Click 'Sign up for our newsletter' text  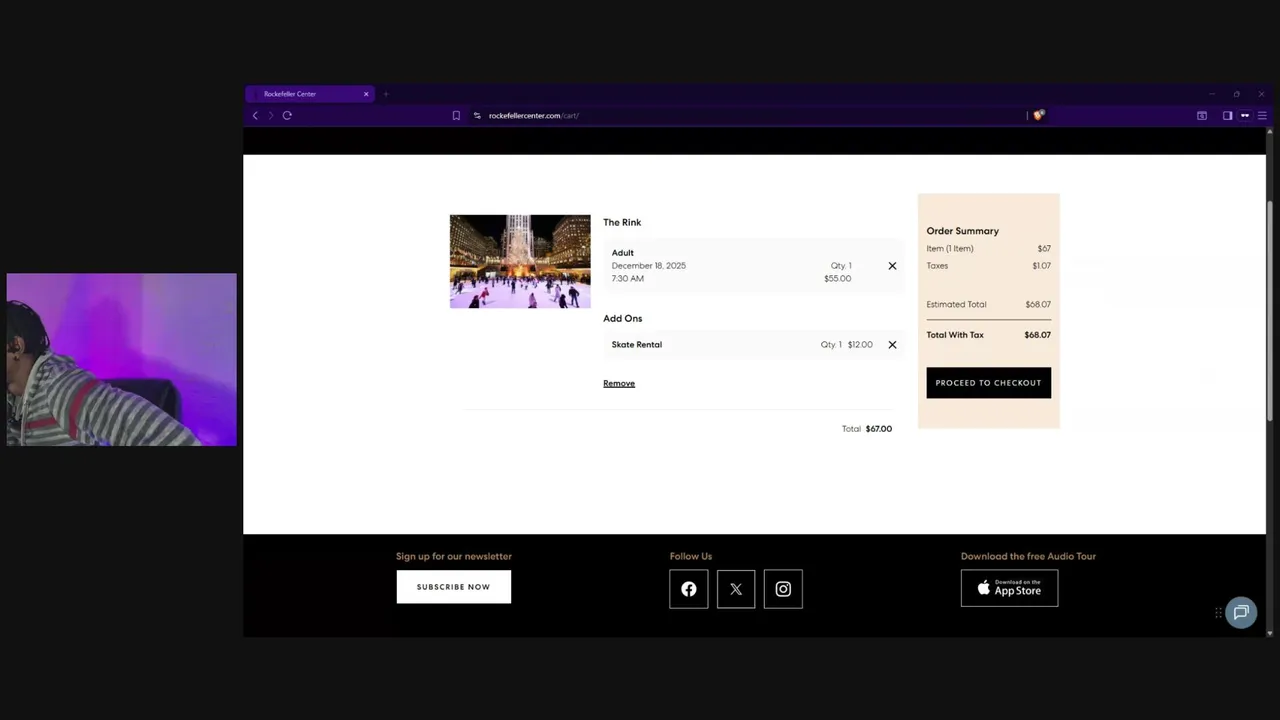click(x=454, y=556)
